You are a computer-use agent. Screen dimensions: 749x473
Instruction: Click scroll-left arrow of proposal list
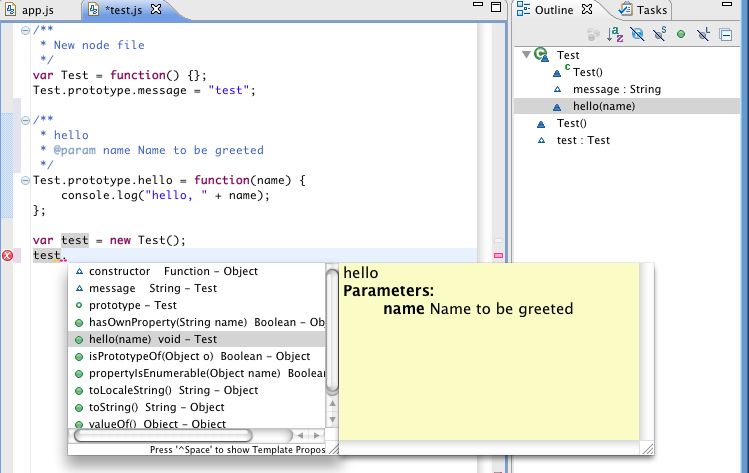[x=300, y=435]
